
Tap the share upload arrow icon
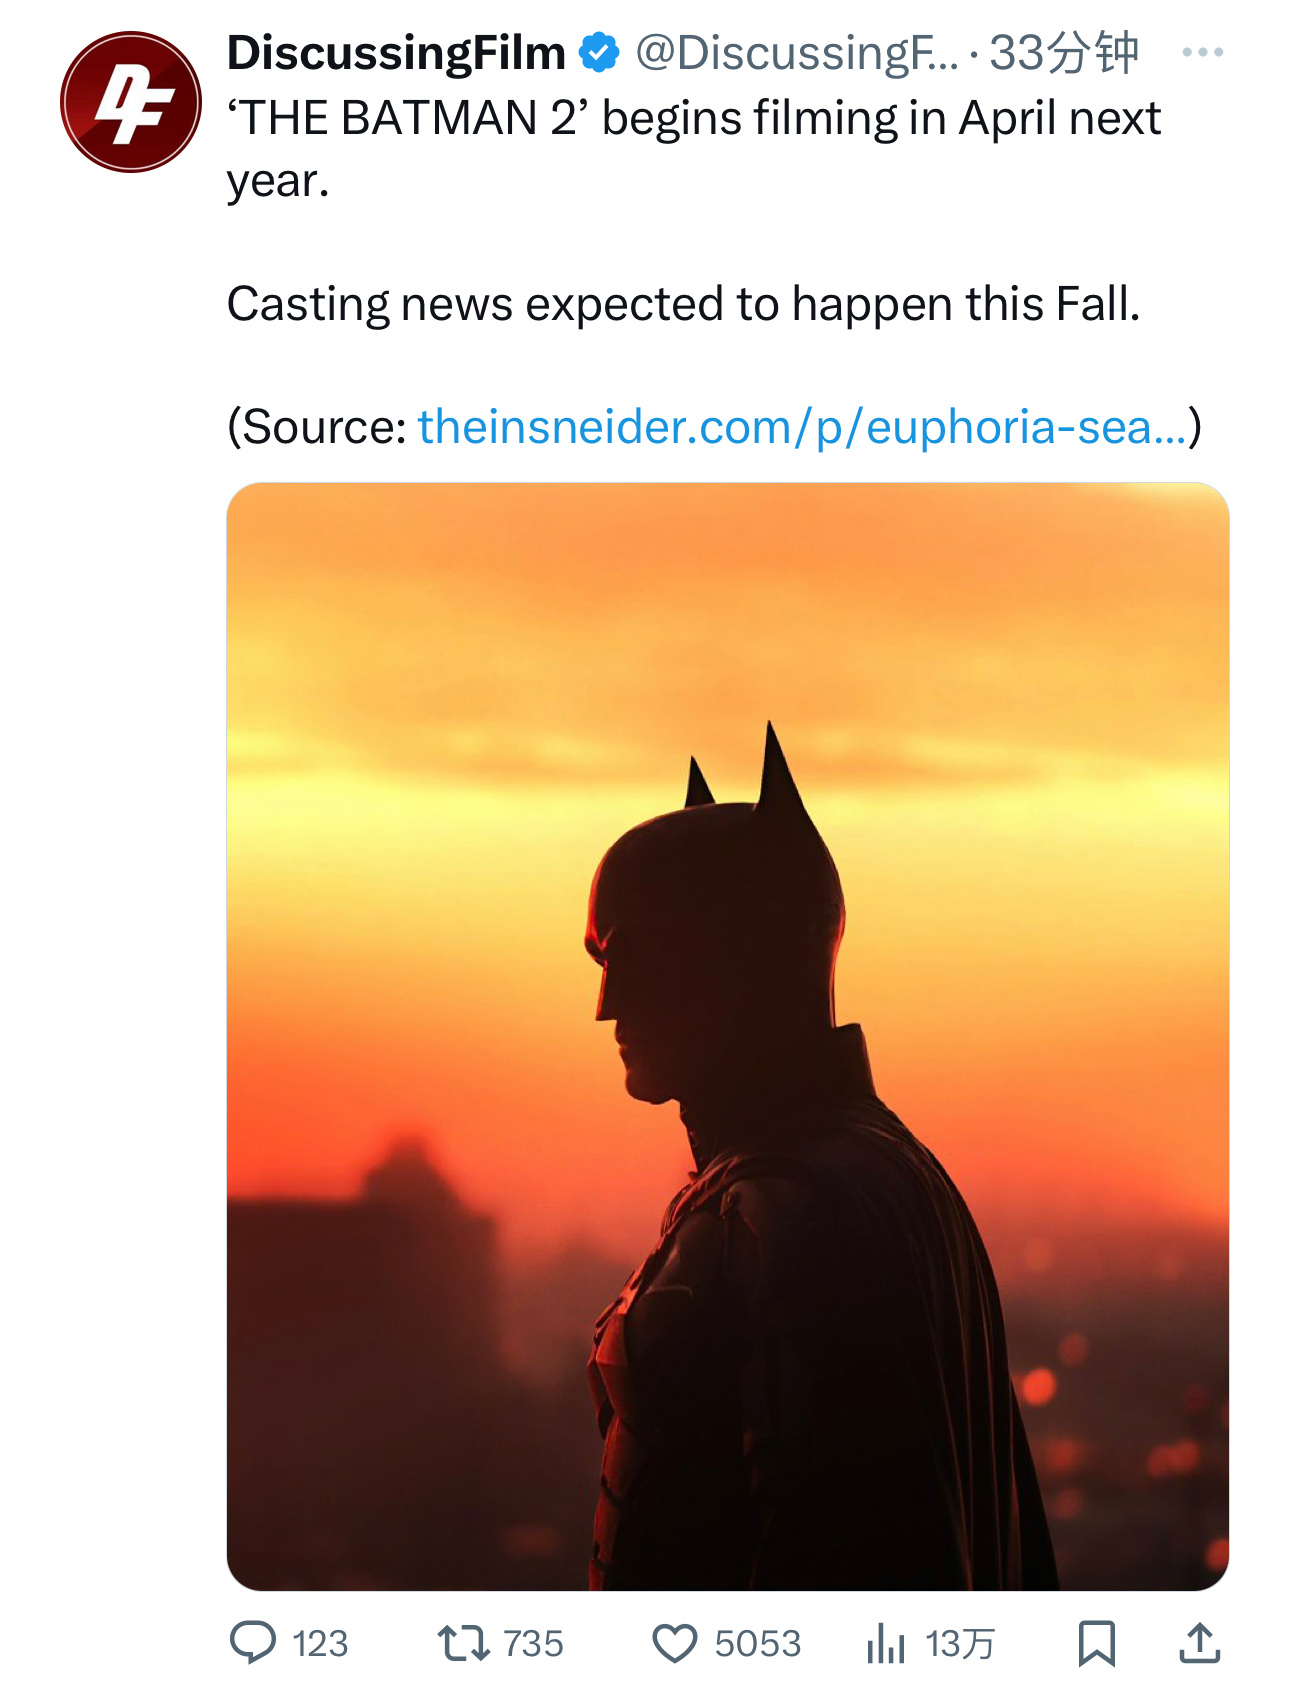(x=1200, y=1643)
